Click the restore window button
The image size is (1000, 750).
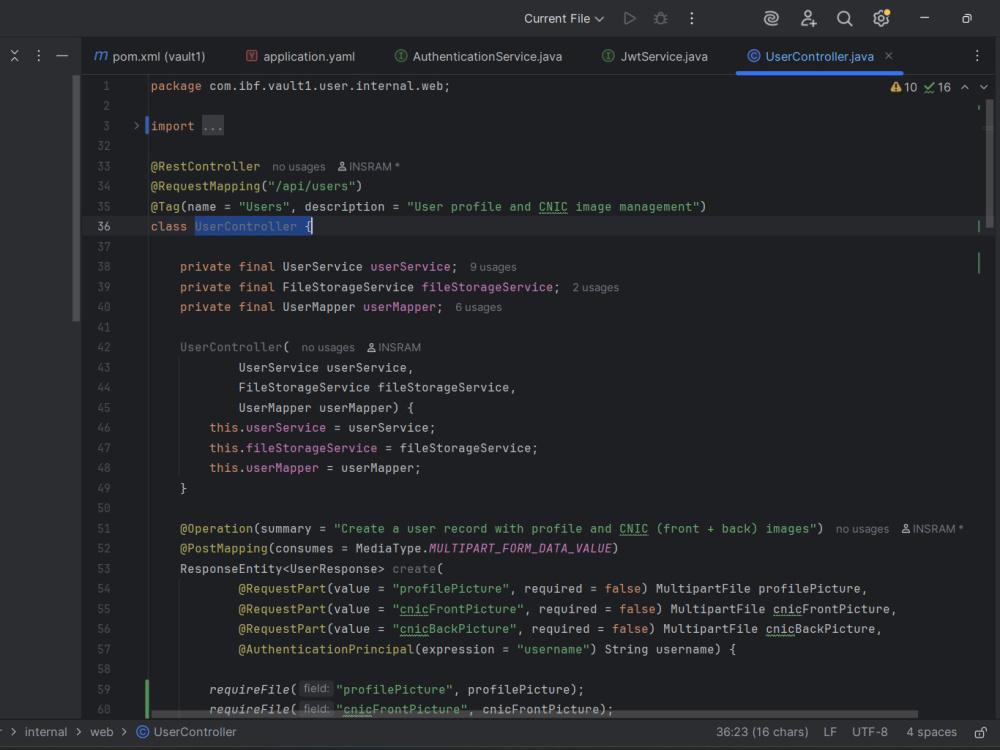click(967, 18)
